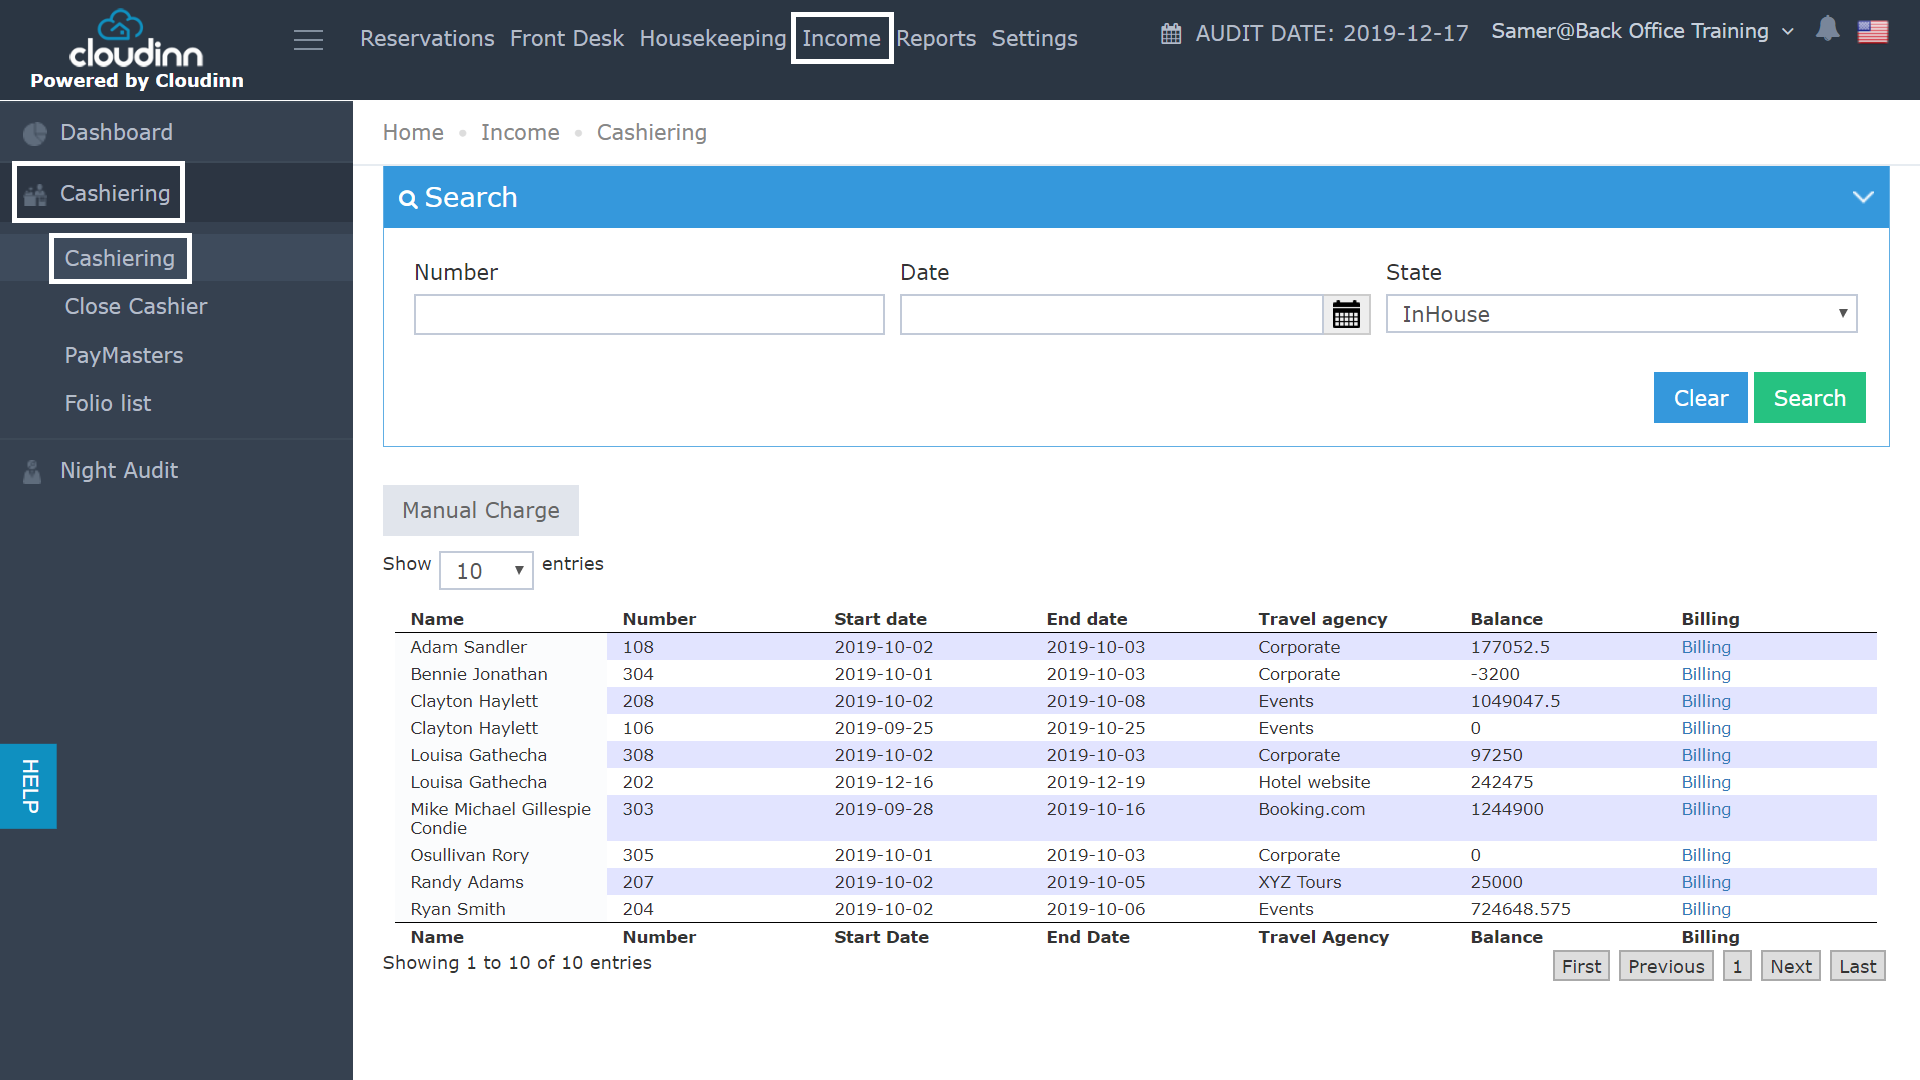This screenshot has width=1920, height=1080.
Task: Select Cashiering sub-item in sidebar
Action: click(120, 258)
